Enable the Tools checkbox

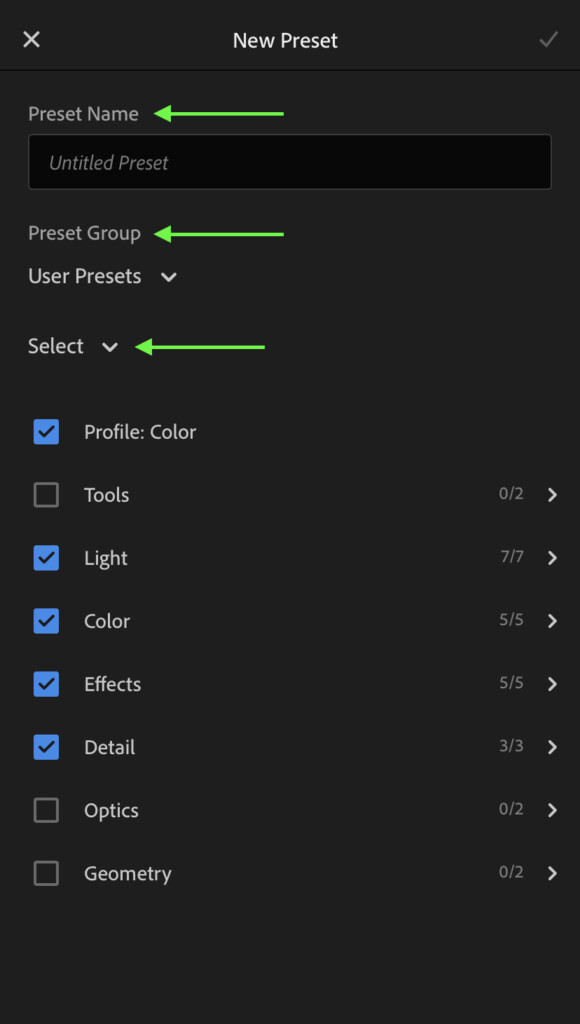coord(46,495)
